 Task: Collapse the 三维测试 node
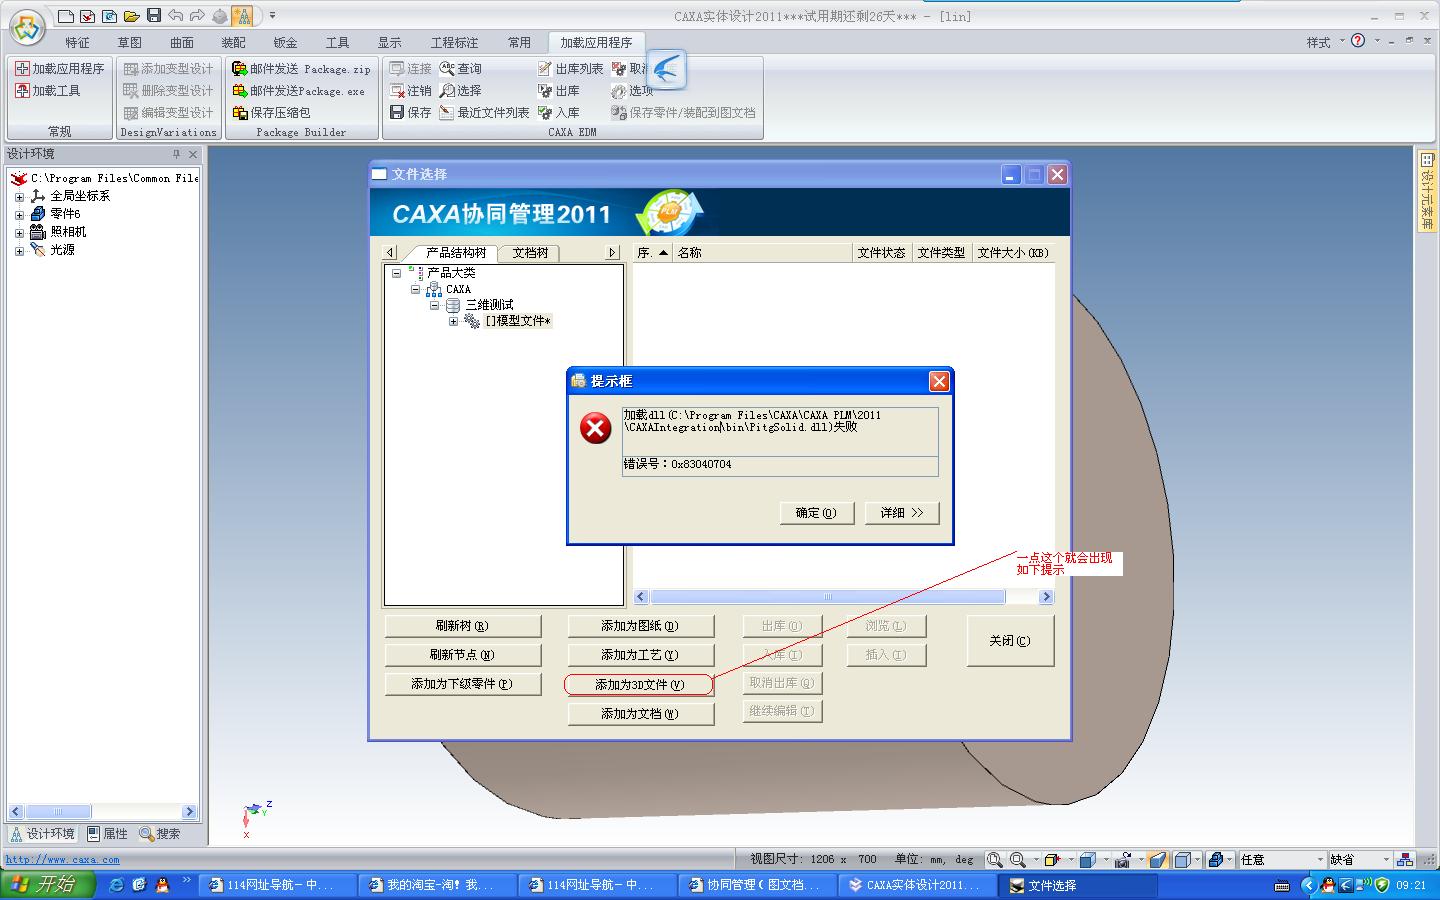pyautogui.click(x=434, y=305)
